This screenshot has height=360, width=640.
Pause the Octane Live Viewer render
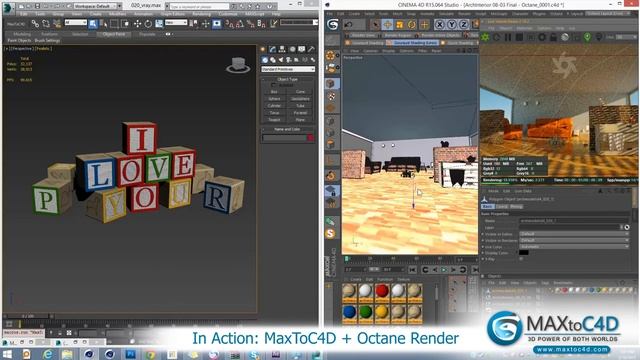pos(508,37)
